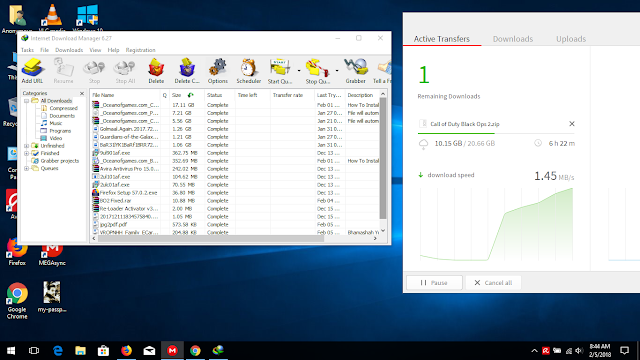Open the Downloads menu in IDM

coord(69,50)
